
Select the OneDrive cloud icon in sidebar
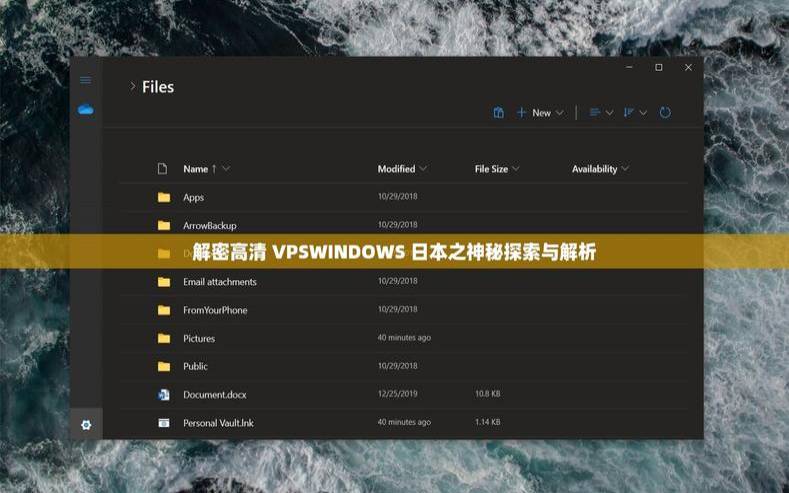pos(86,110)
